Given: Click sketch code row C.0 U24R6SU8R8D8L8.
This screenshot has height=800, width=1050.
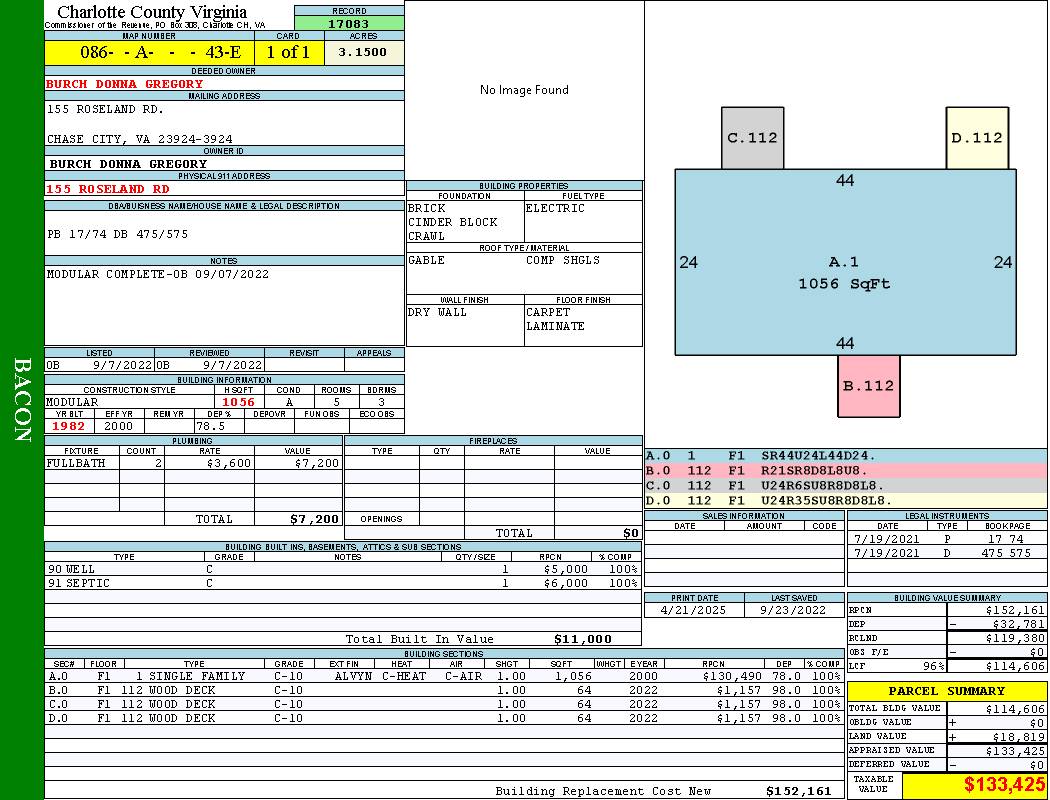Looking at the screenshot, I should 846,485.
